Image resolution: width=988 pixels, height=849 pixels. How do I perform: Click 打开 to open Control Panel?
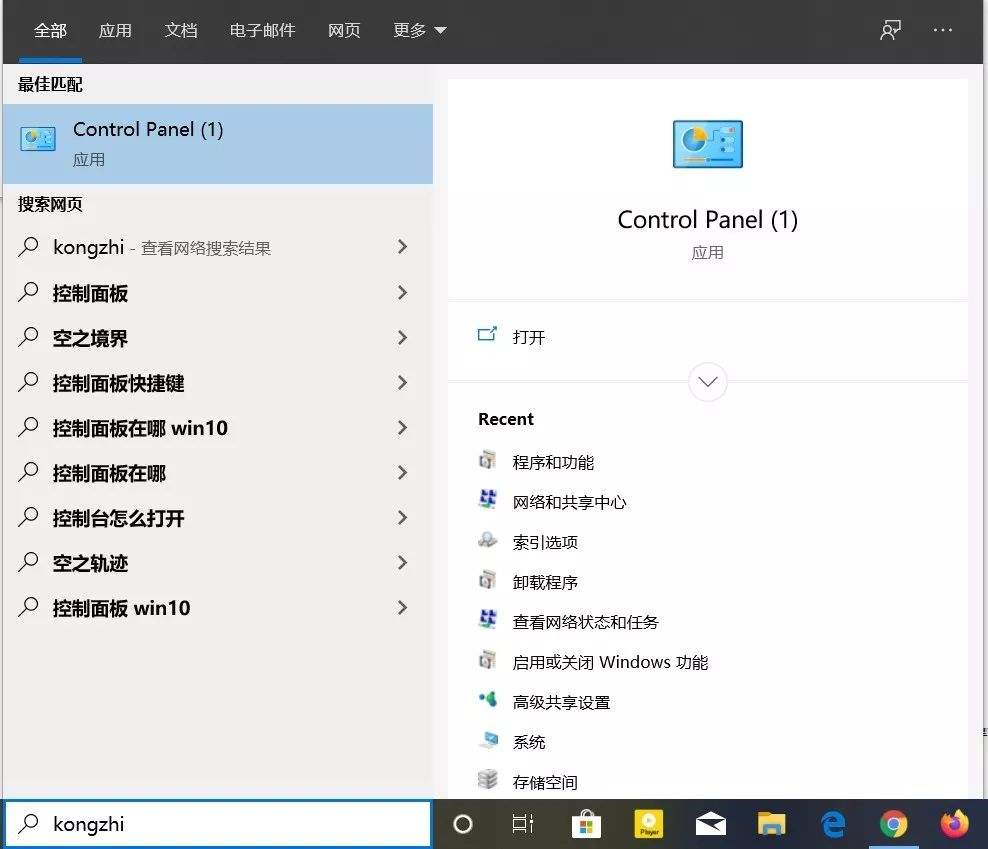[x=529, y=337]
